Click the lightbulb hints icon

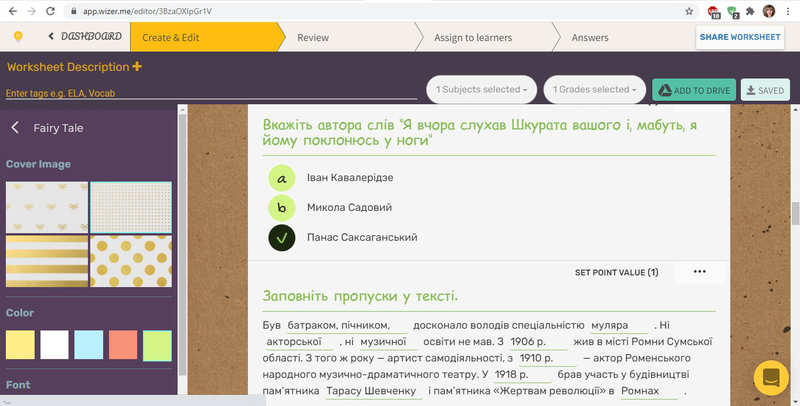pyautogui.click(x=17, y=37)
